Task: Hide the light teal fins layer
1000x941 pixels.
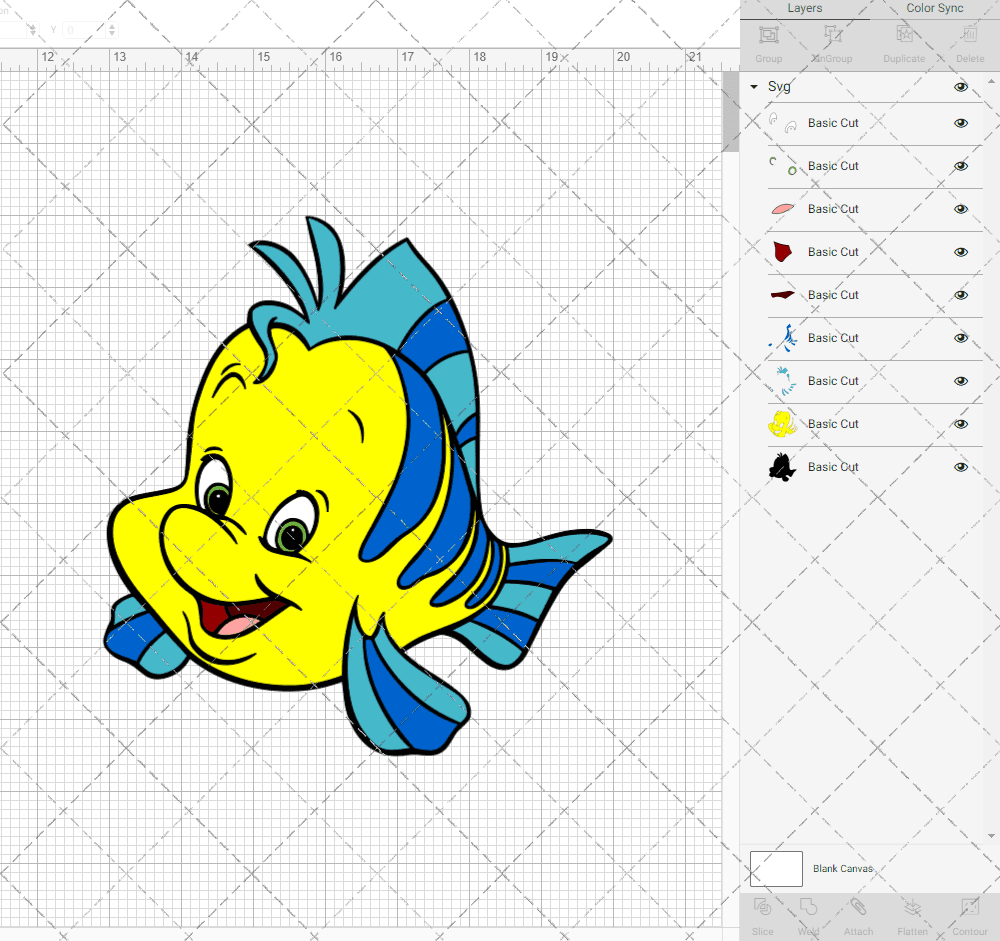Action: pos(961,381)
